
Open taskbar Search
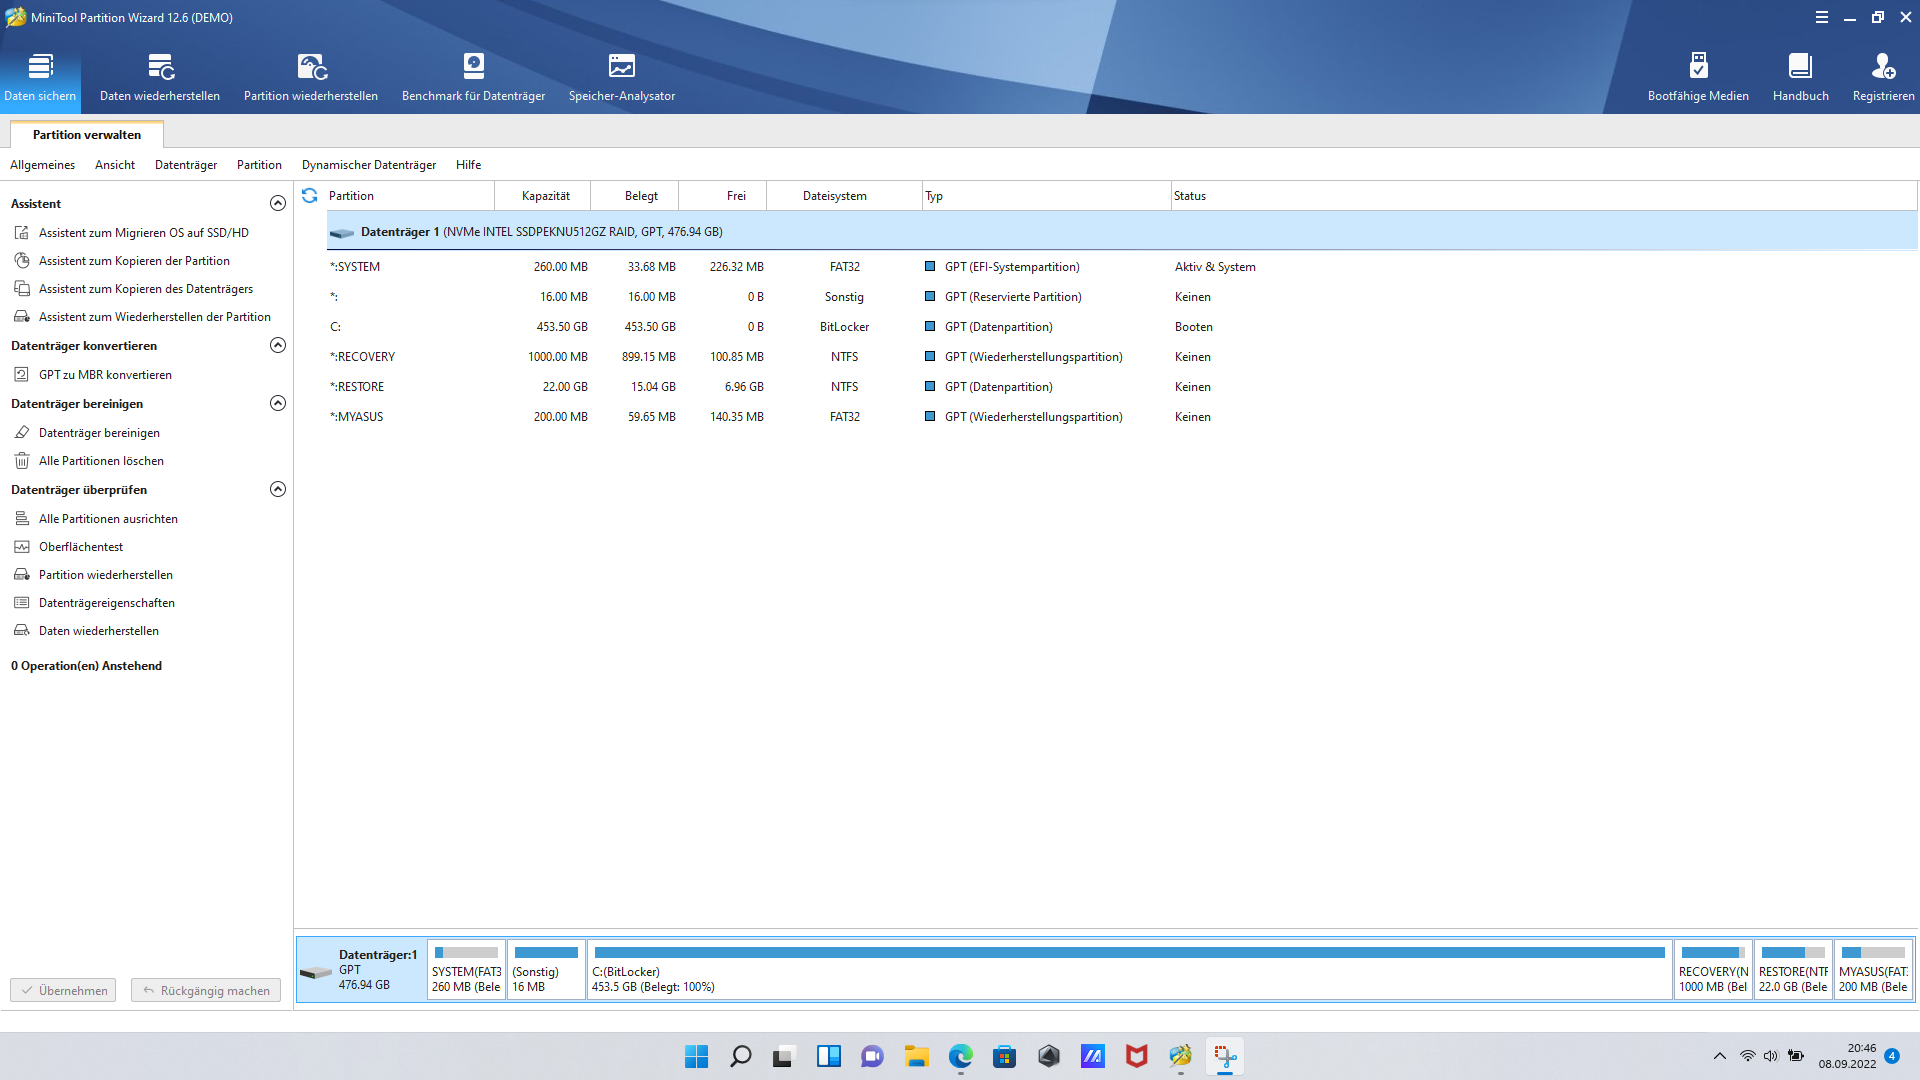(740, 1056)
